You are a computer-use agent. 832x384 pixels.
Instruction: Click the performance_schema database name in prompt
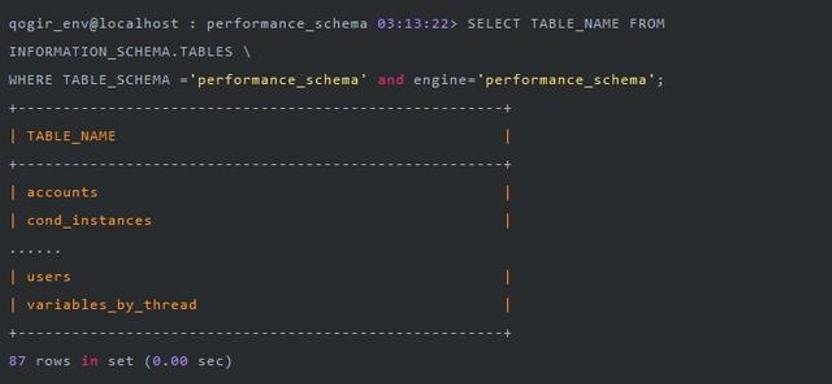coord(287,24)
